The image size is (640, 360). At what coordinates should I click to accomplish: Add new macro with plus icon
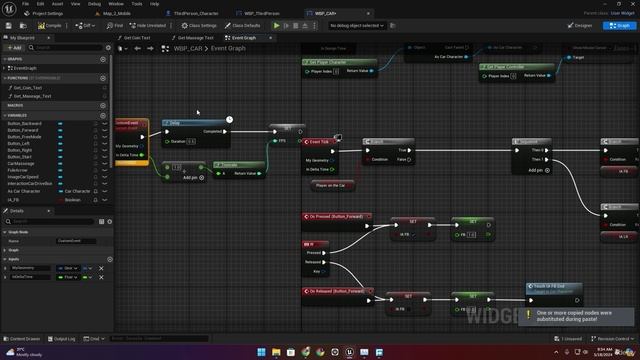[x=103, y=105]
